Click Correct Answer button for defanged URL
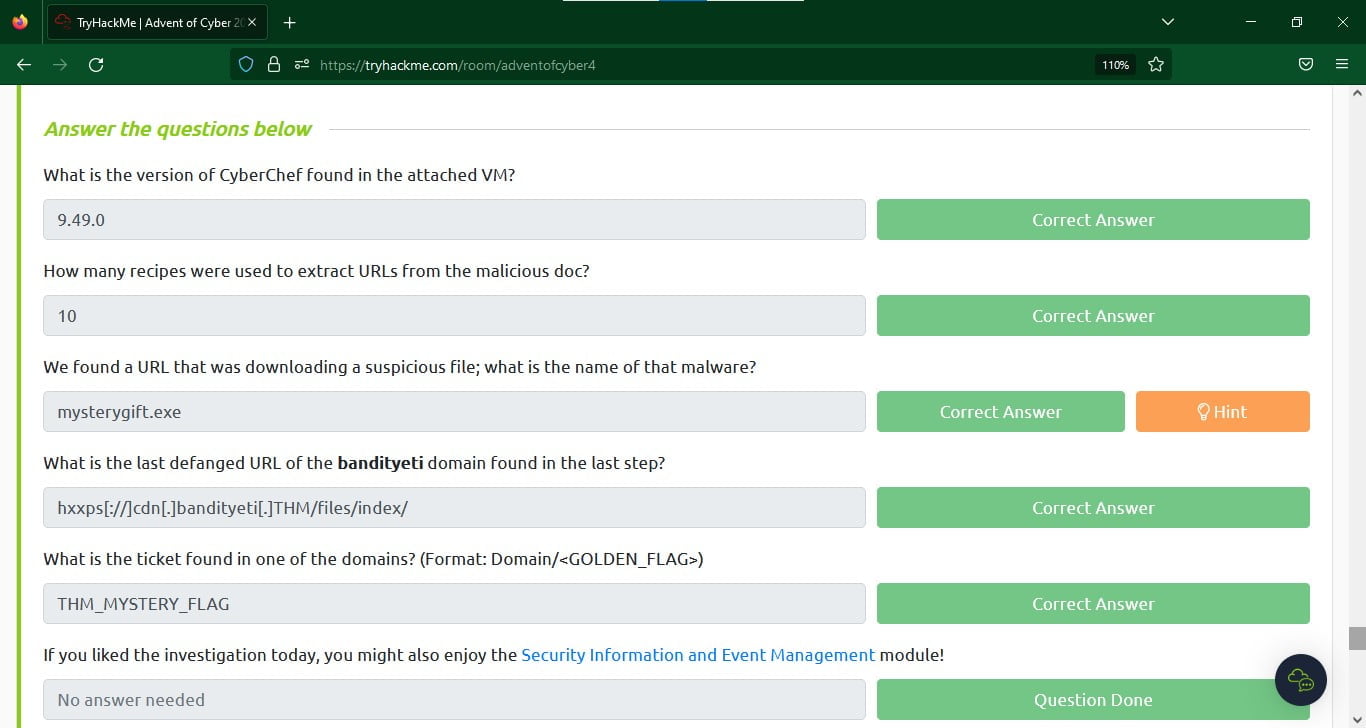 pyautogui.click(x=1093, y=507)
